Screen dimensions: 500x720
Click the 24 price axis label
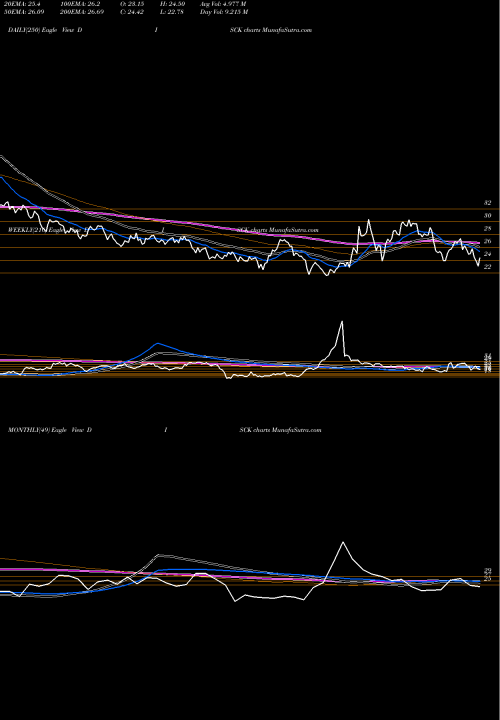488,254
